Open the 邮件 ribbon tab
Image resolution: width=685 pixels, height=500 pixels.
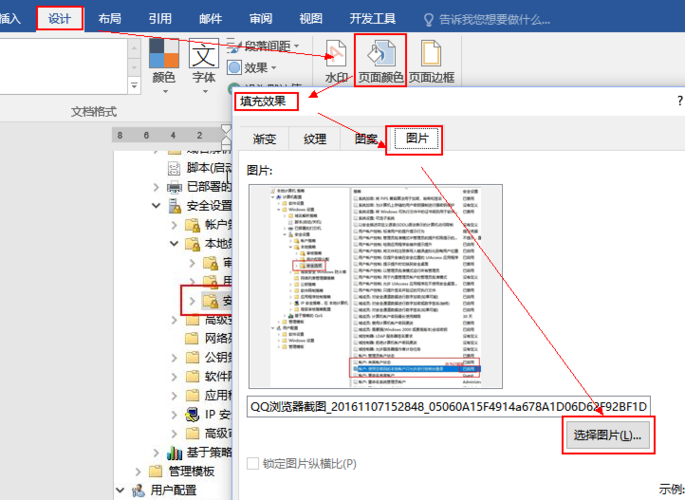click(x=211, y=19)
